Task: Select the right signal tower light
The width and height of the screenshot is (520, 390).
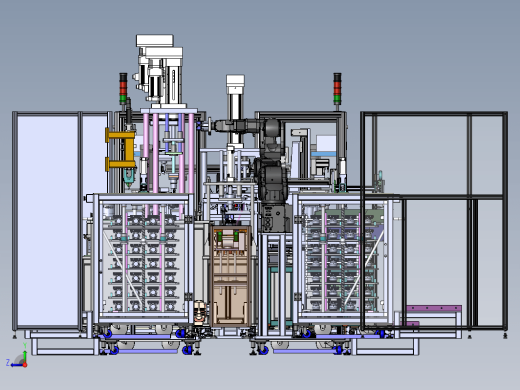Action: (x=337, y=88)
